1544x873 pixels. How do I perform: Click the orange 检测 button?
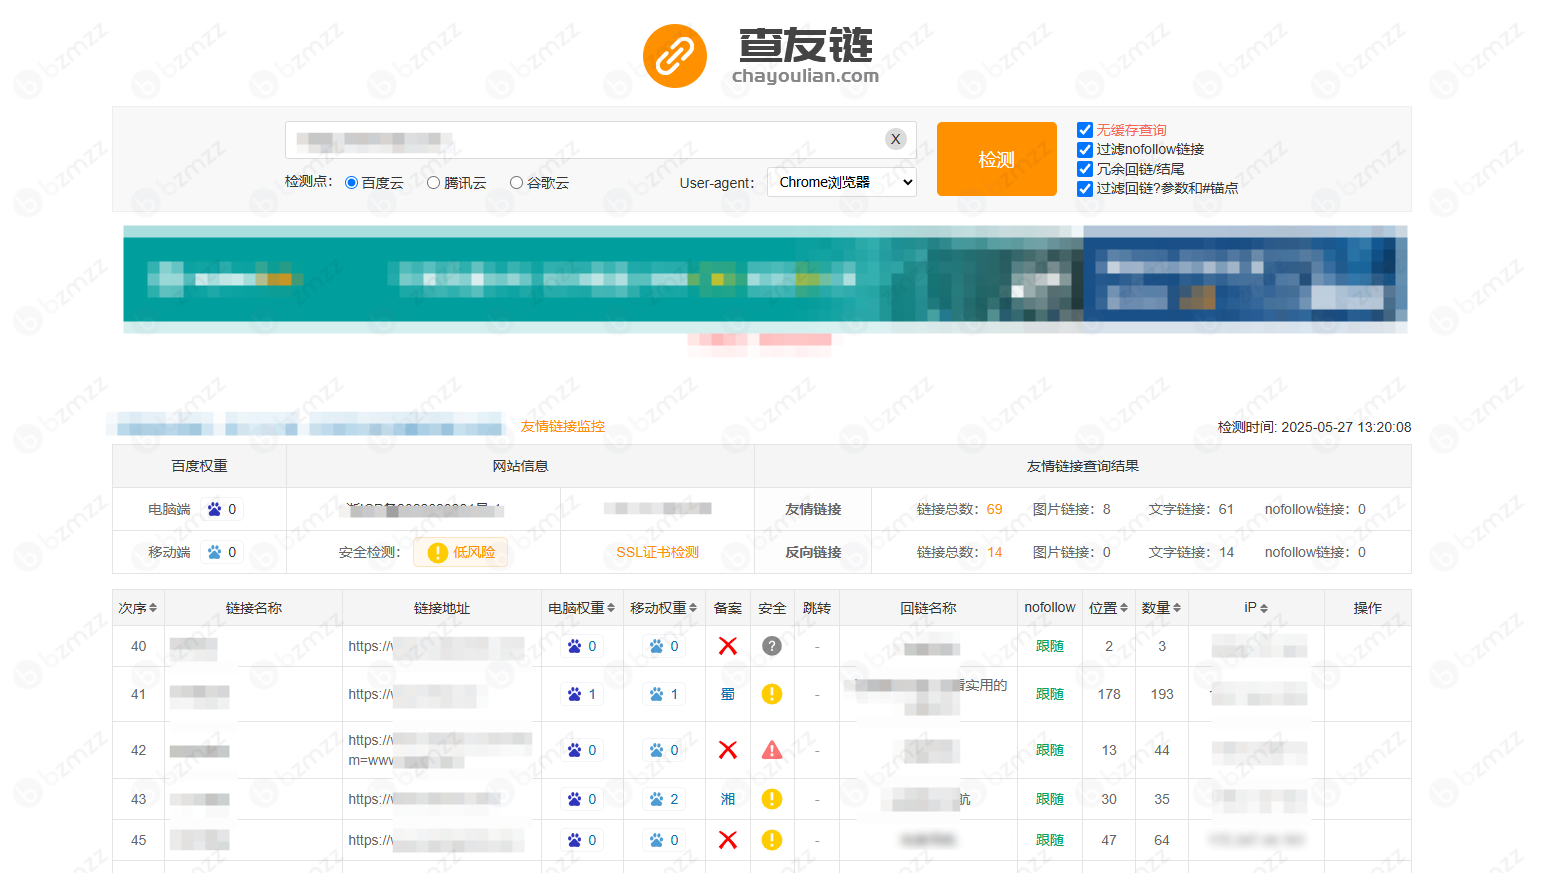(997, 159)
